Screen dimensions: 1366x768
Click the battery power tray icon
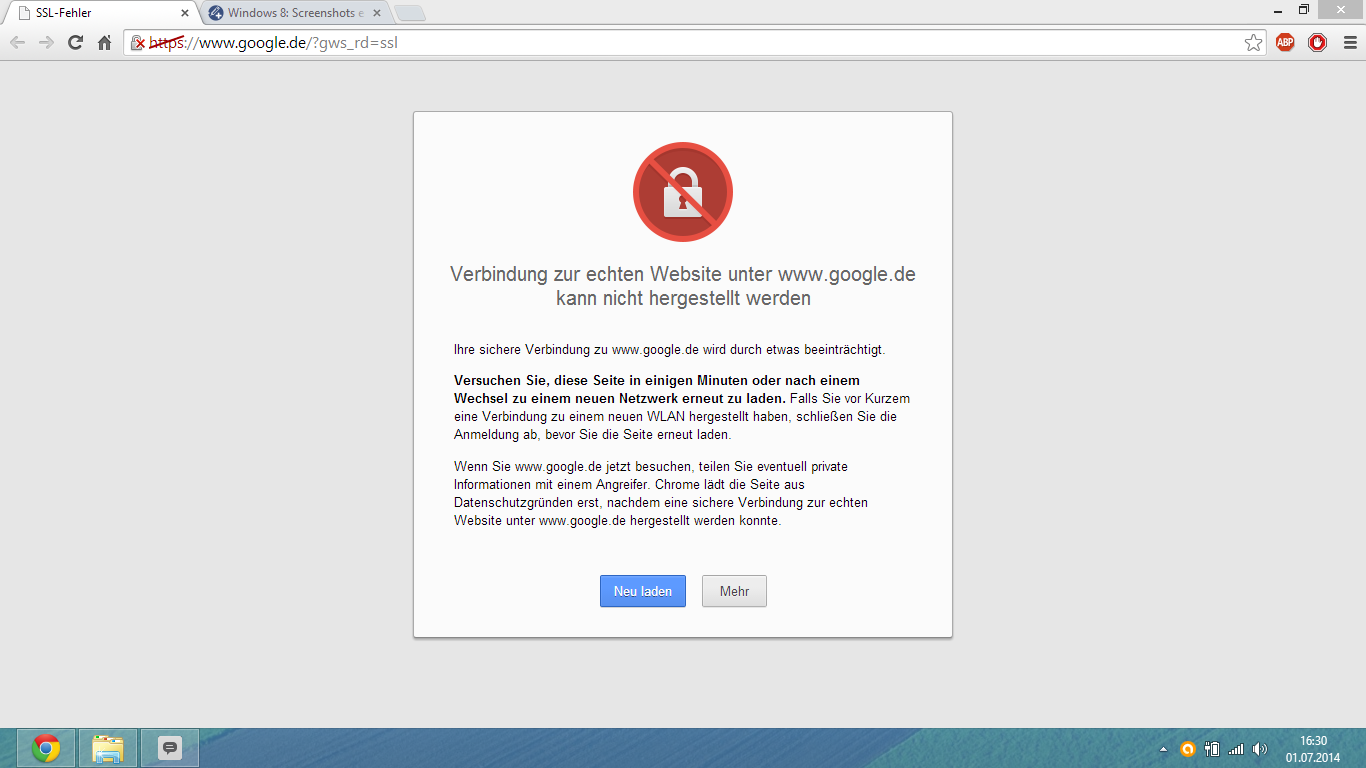click(1212, 749)
